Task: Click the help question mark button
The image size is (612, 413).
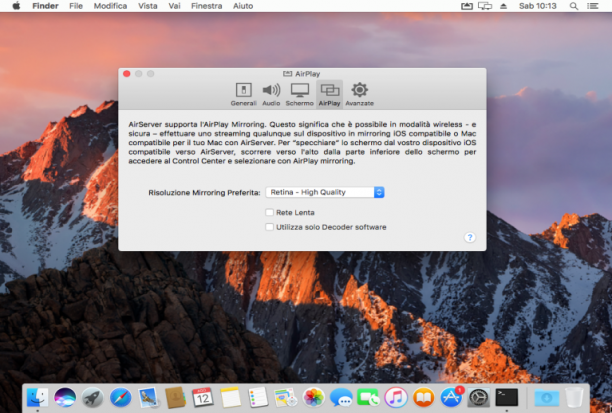Action: (470, 237)
